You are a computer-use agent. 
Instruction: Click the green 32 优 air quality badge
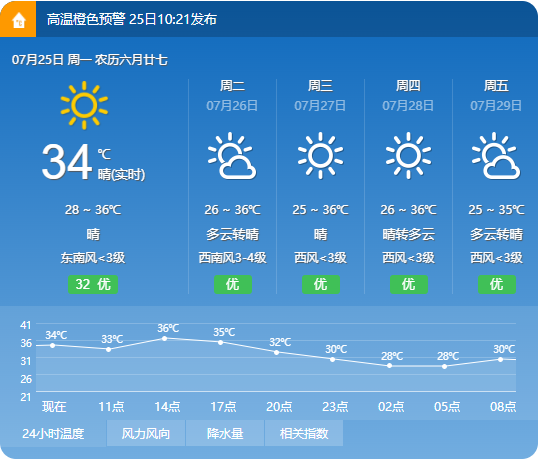point(93,284)
